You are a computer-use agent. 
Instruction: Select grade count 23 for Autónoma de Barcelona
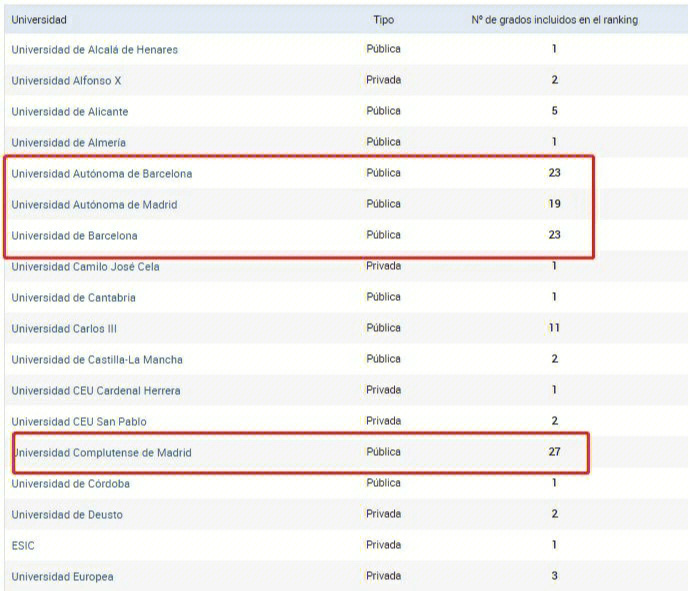[555, 173]
